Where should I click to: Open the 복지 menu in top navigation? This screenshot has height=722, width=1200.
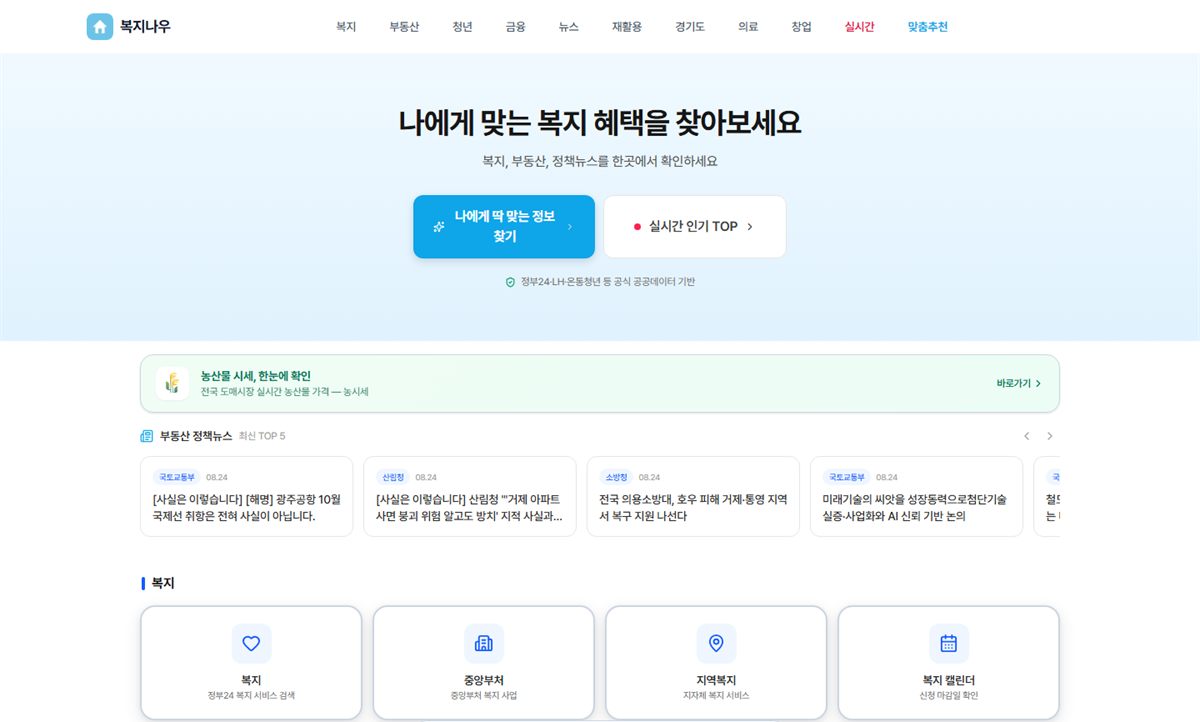(346, 27)
